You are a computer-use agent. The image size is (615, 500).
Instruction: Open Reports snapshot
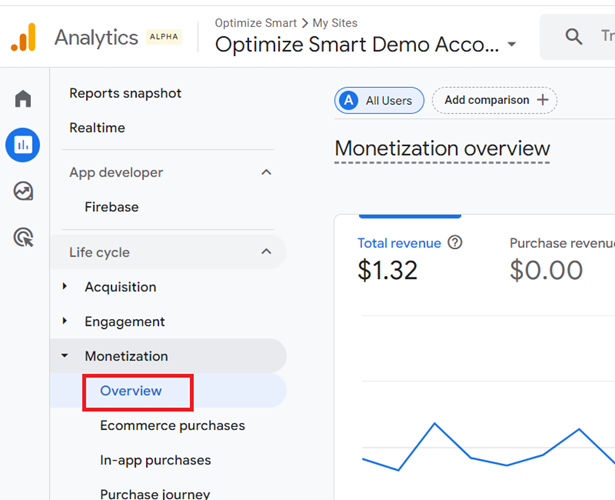point(125,93)
